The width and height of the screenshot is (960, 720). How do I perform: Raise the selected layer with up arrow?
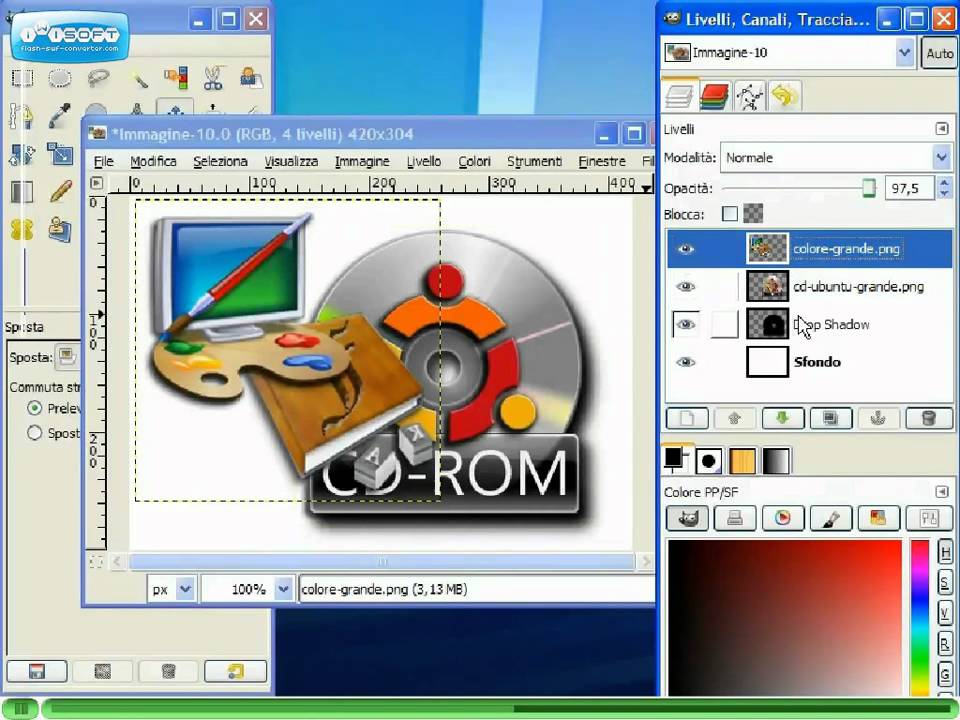tap(735, 419)
